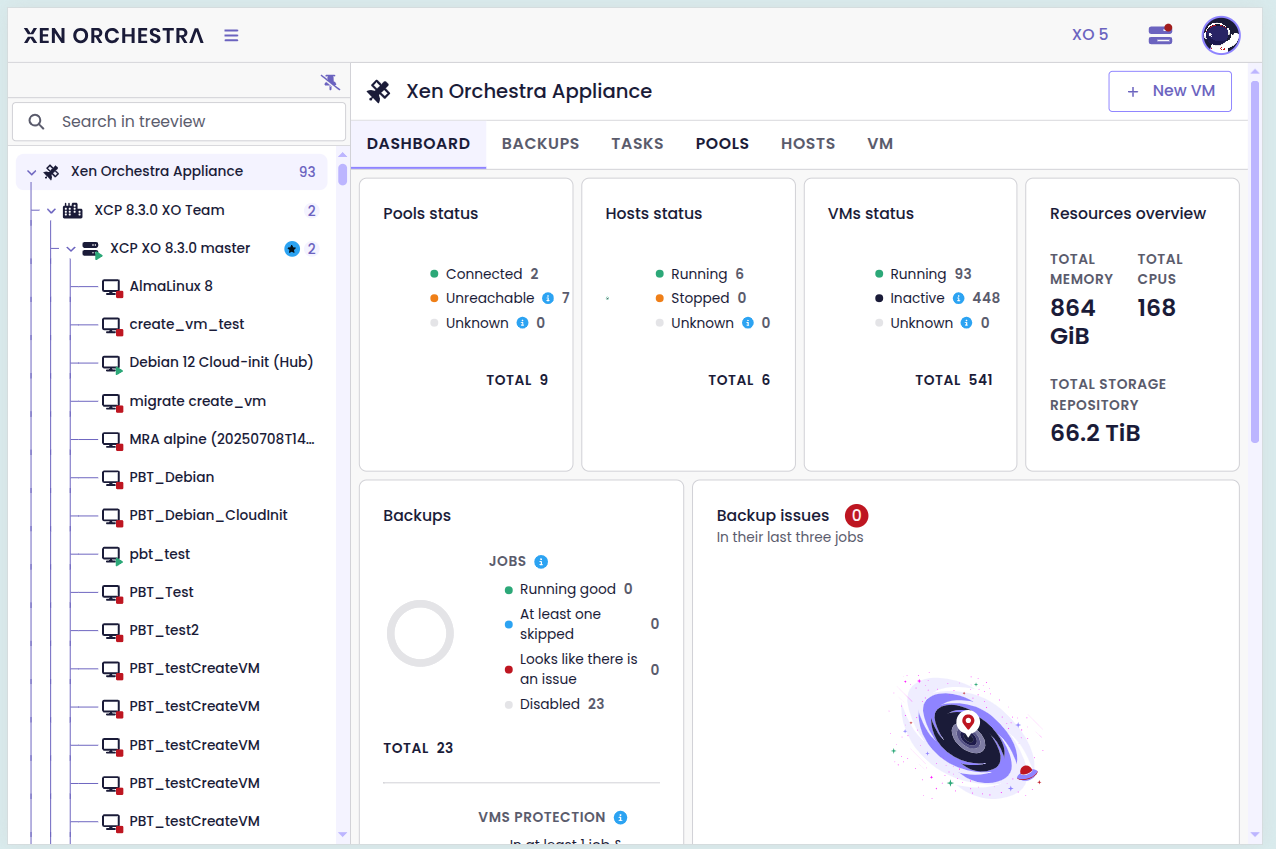This screenshot has width=1276, height=849.
Task: Show info for Unreachable pools
Action: point(548,298)
